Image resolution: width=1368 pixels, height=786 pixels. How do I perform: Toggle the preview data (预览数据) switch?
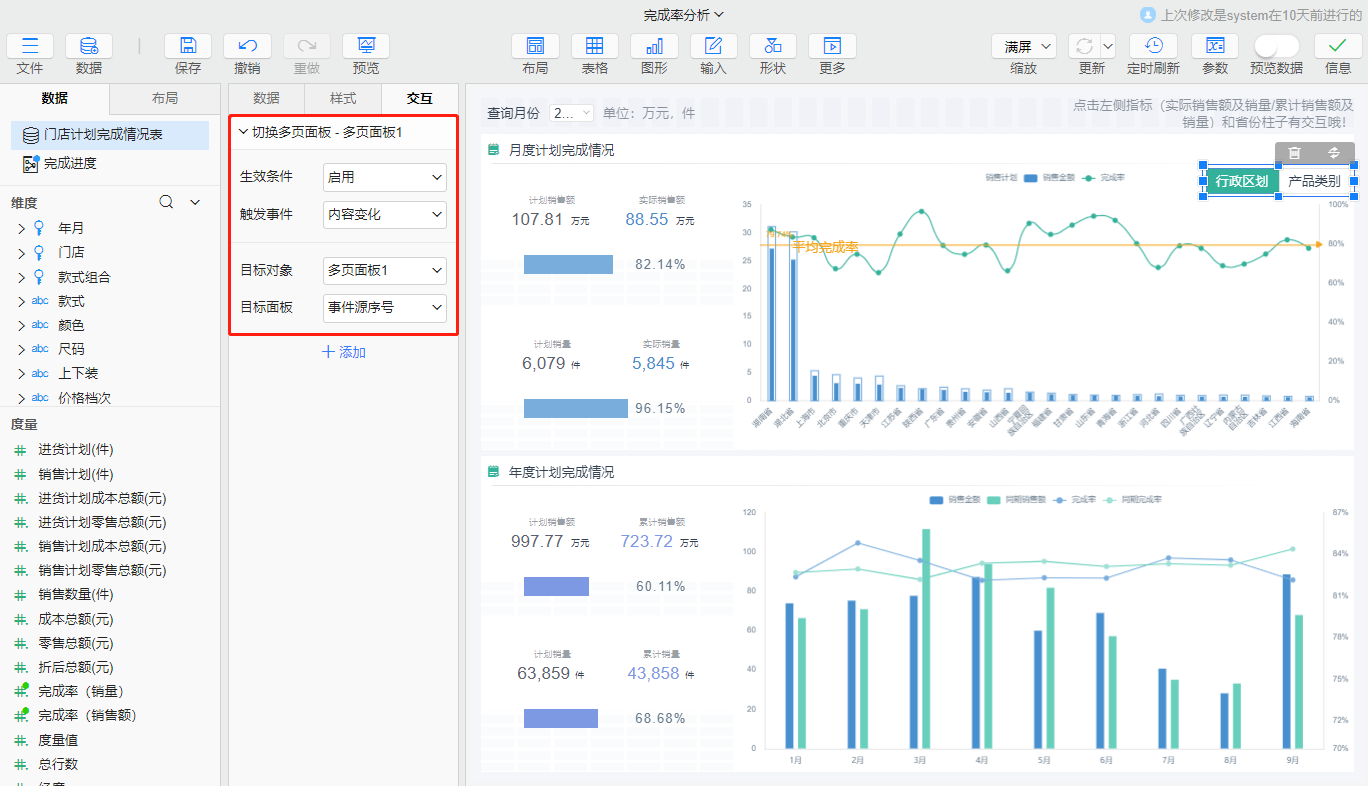[1276, 46]
